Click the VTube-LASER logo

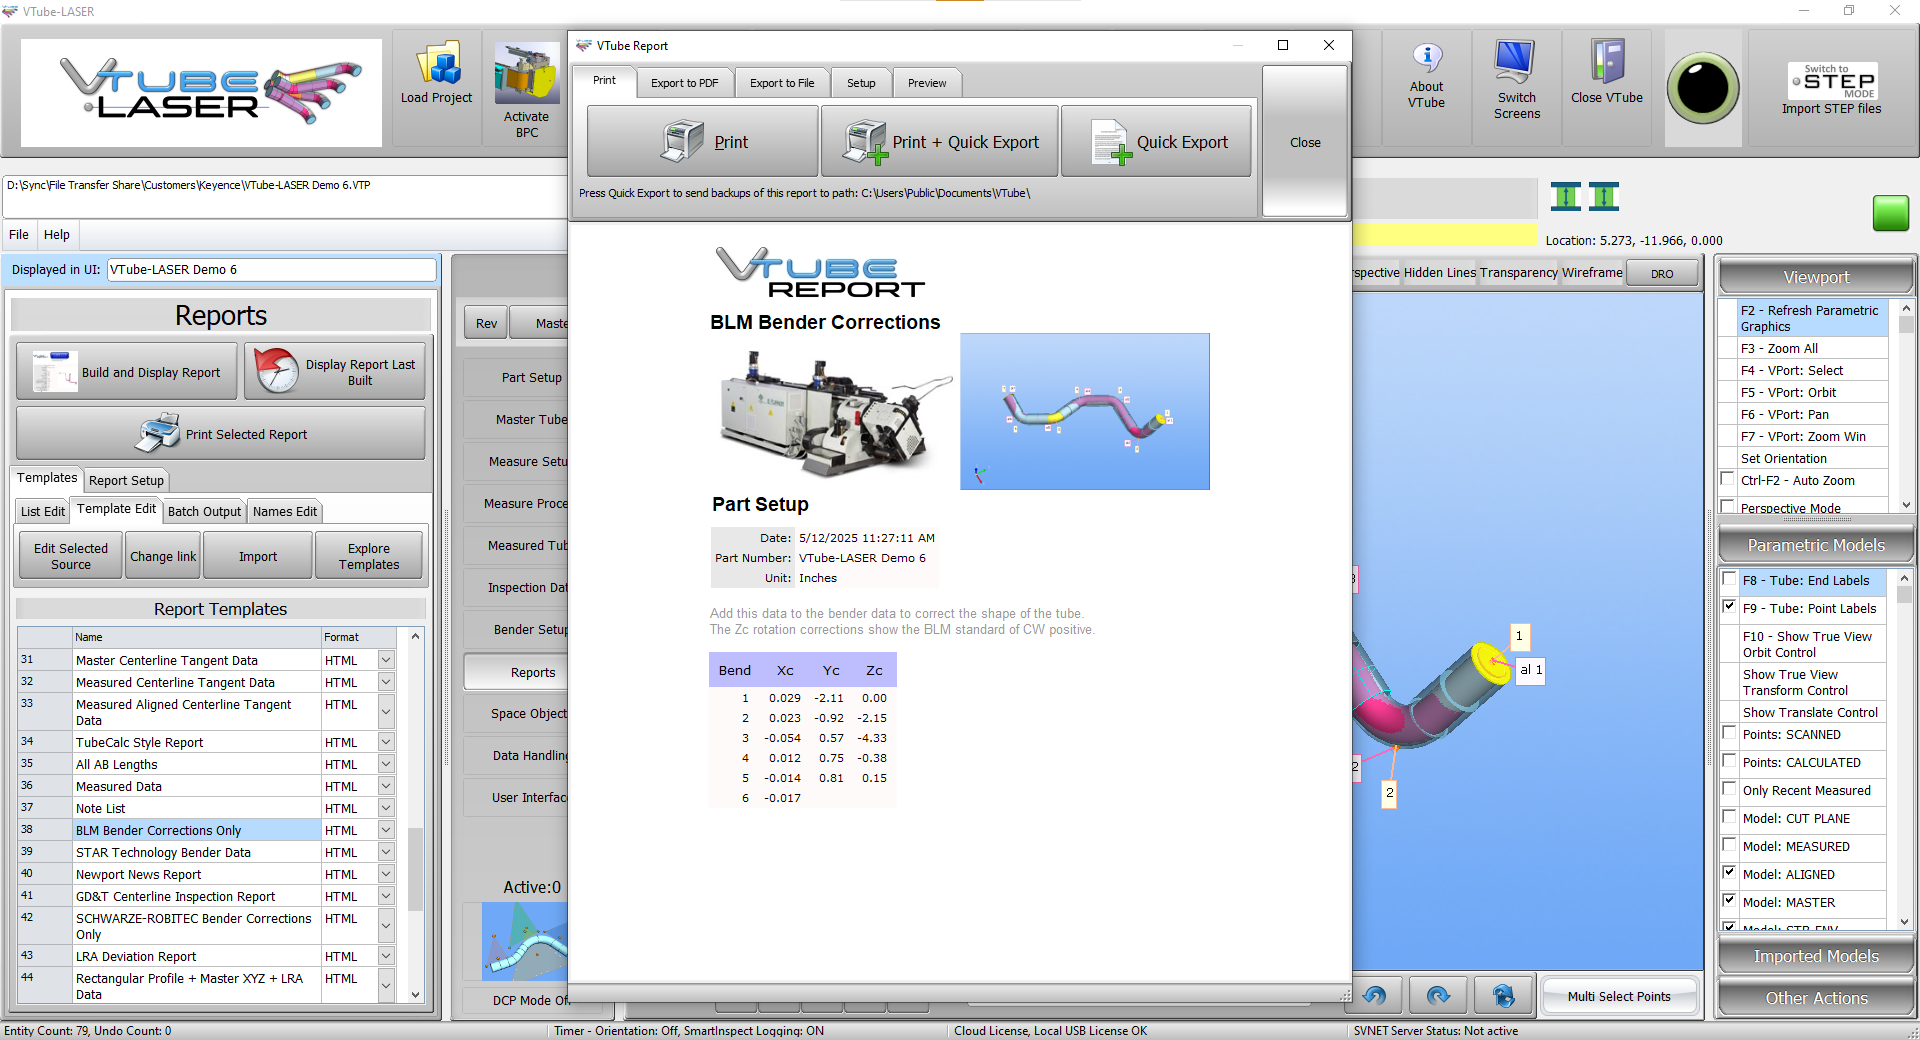[201, 92]
